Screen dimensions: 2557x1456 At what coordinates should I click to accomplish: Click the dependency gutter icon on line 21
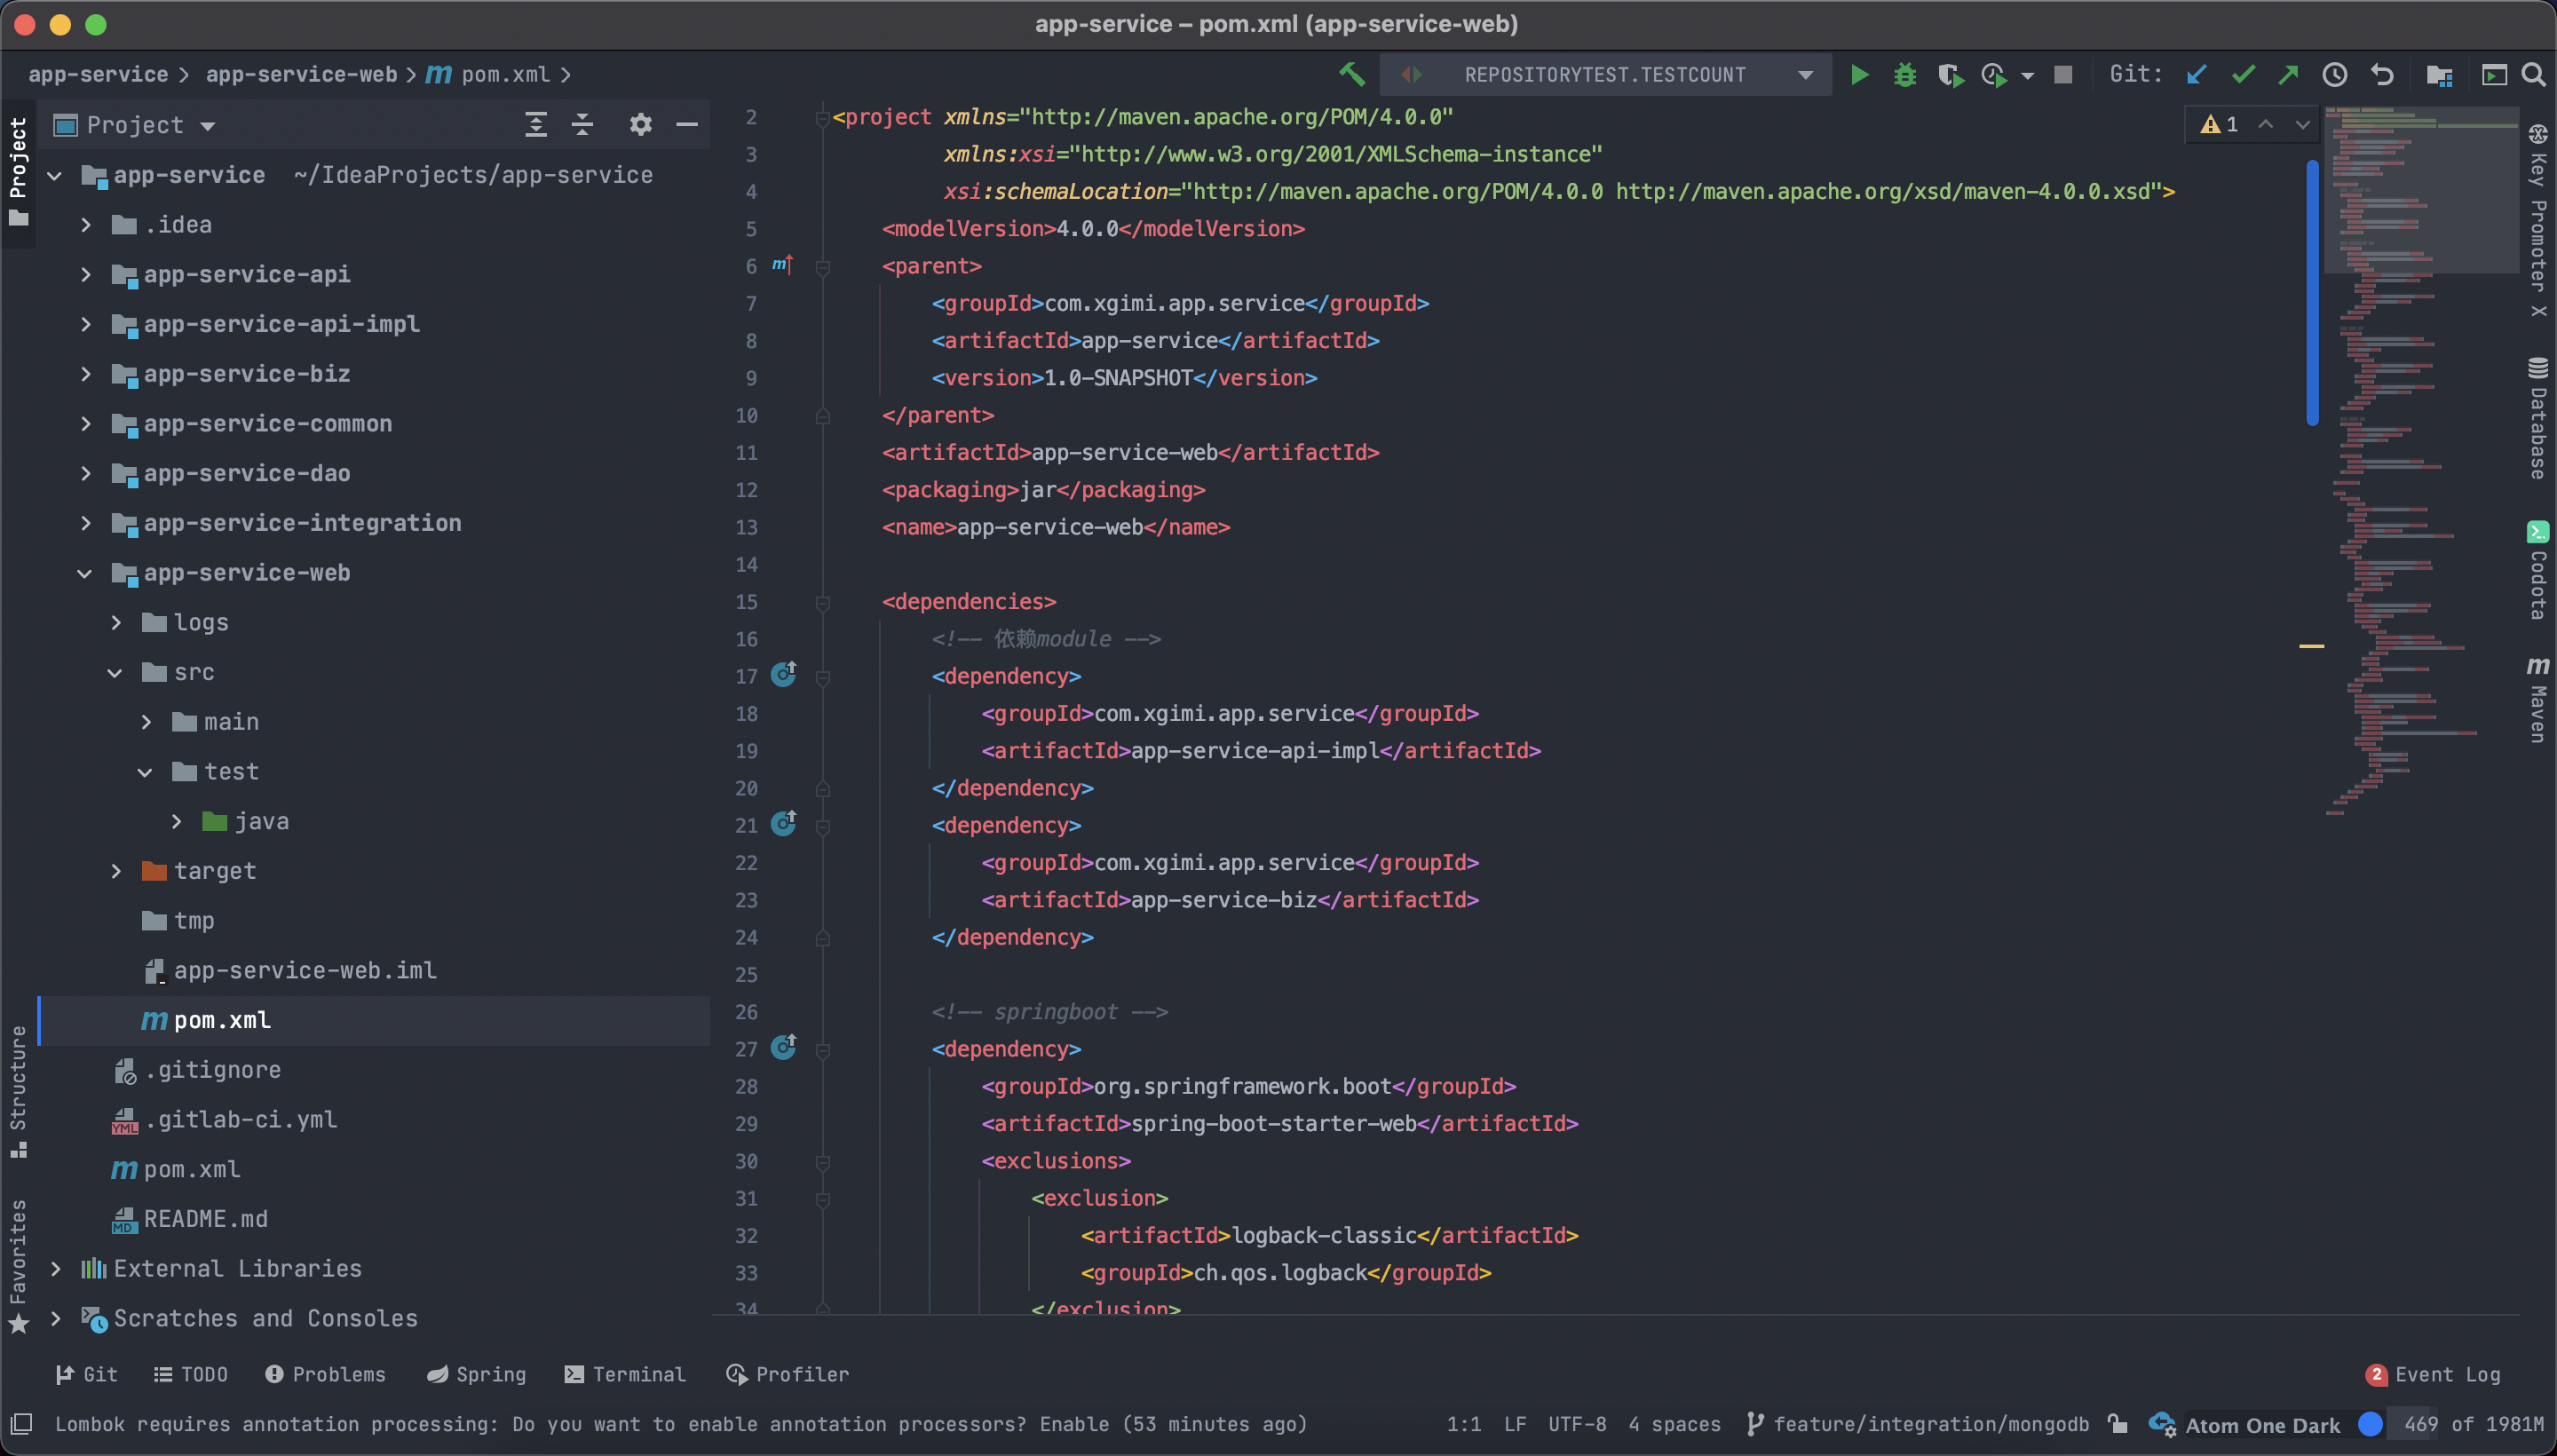tap(783, 824)
